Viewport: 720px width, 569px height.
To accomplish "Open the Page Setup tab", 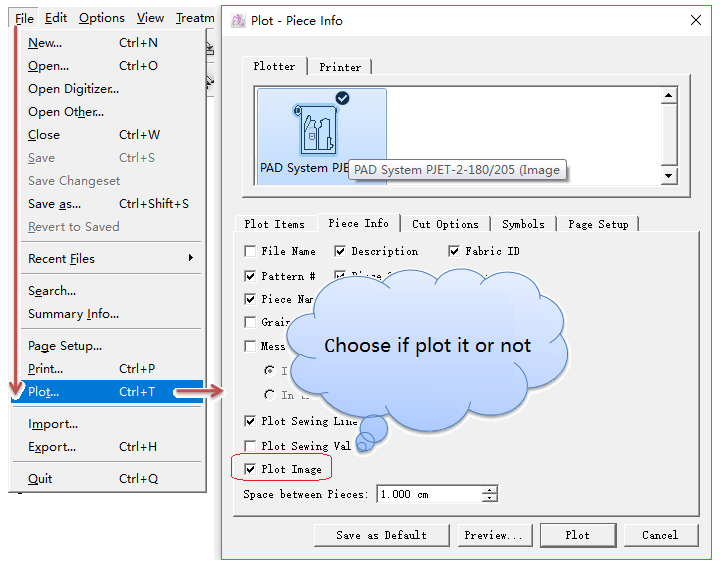I will tap(598, 224).
